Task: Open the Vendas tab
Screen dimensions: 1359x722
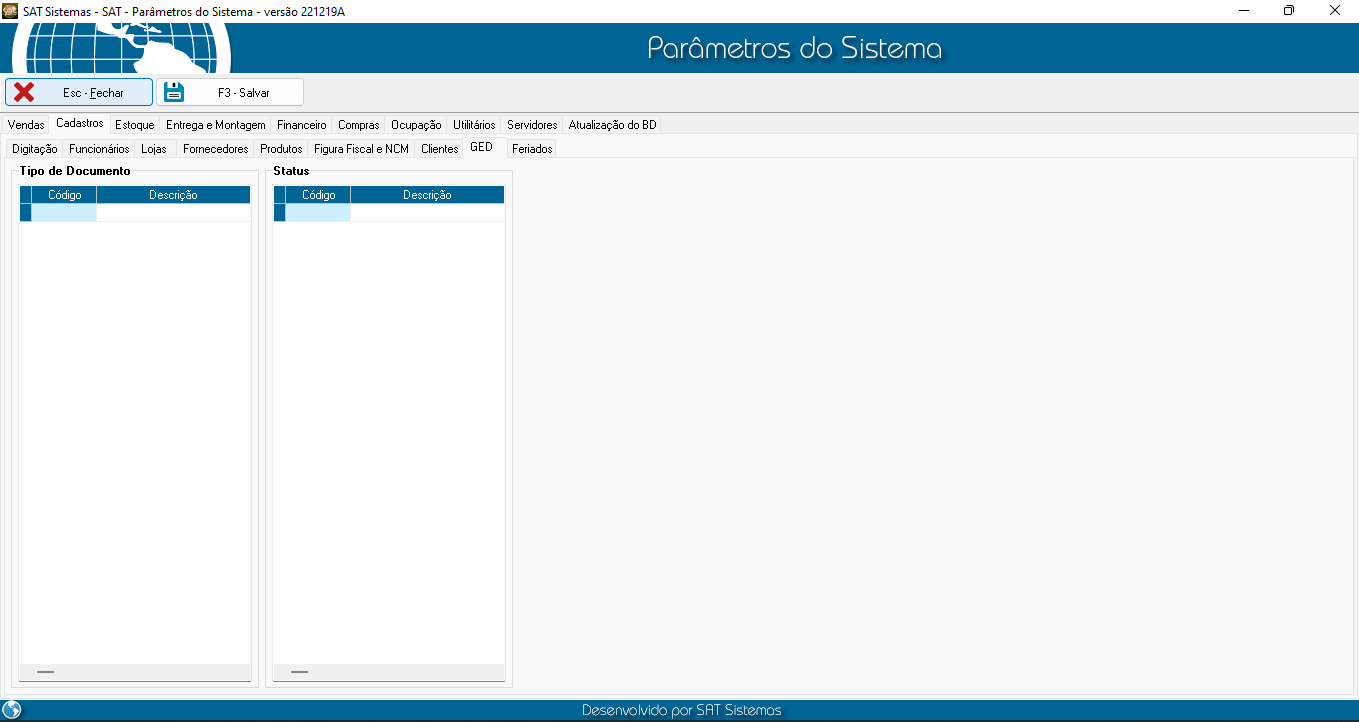Action: [x=25, y=125]
